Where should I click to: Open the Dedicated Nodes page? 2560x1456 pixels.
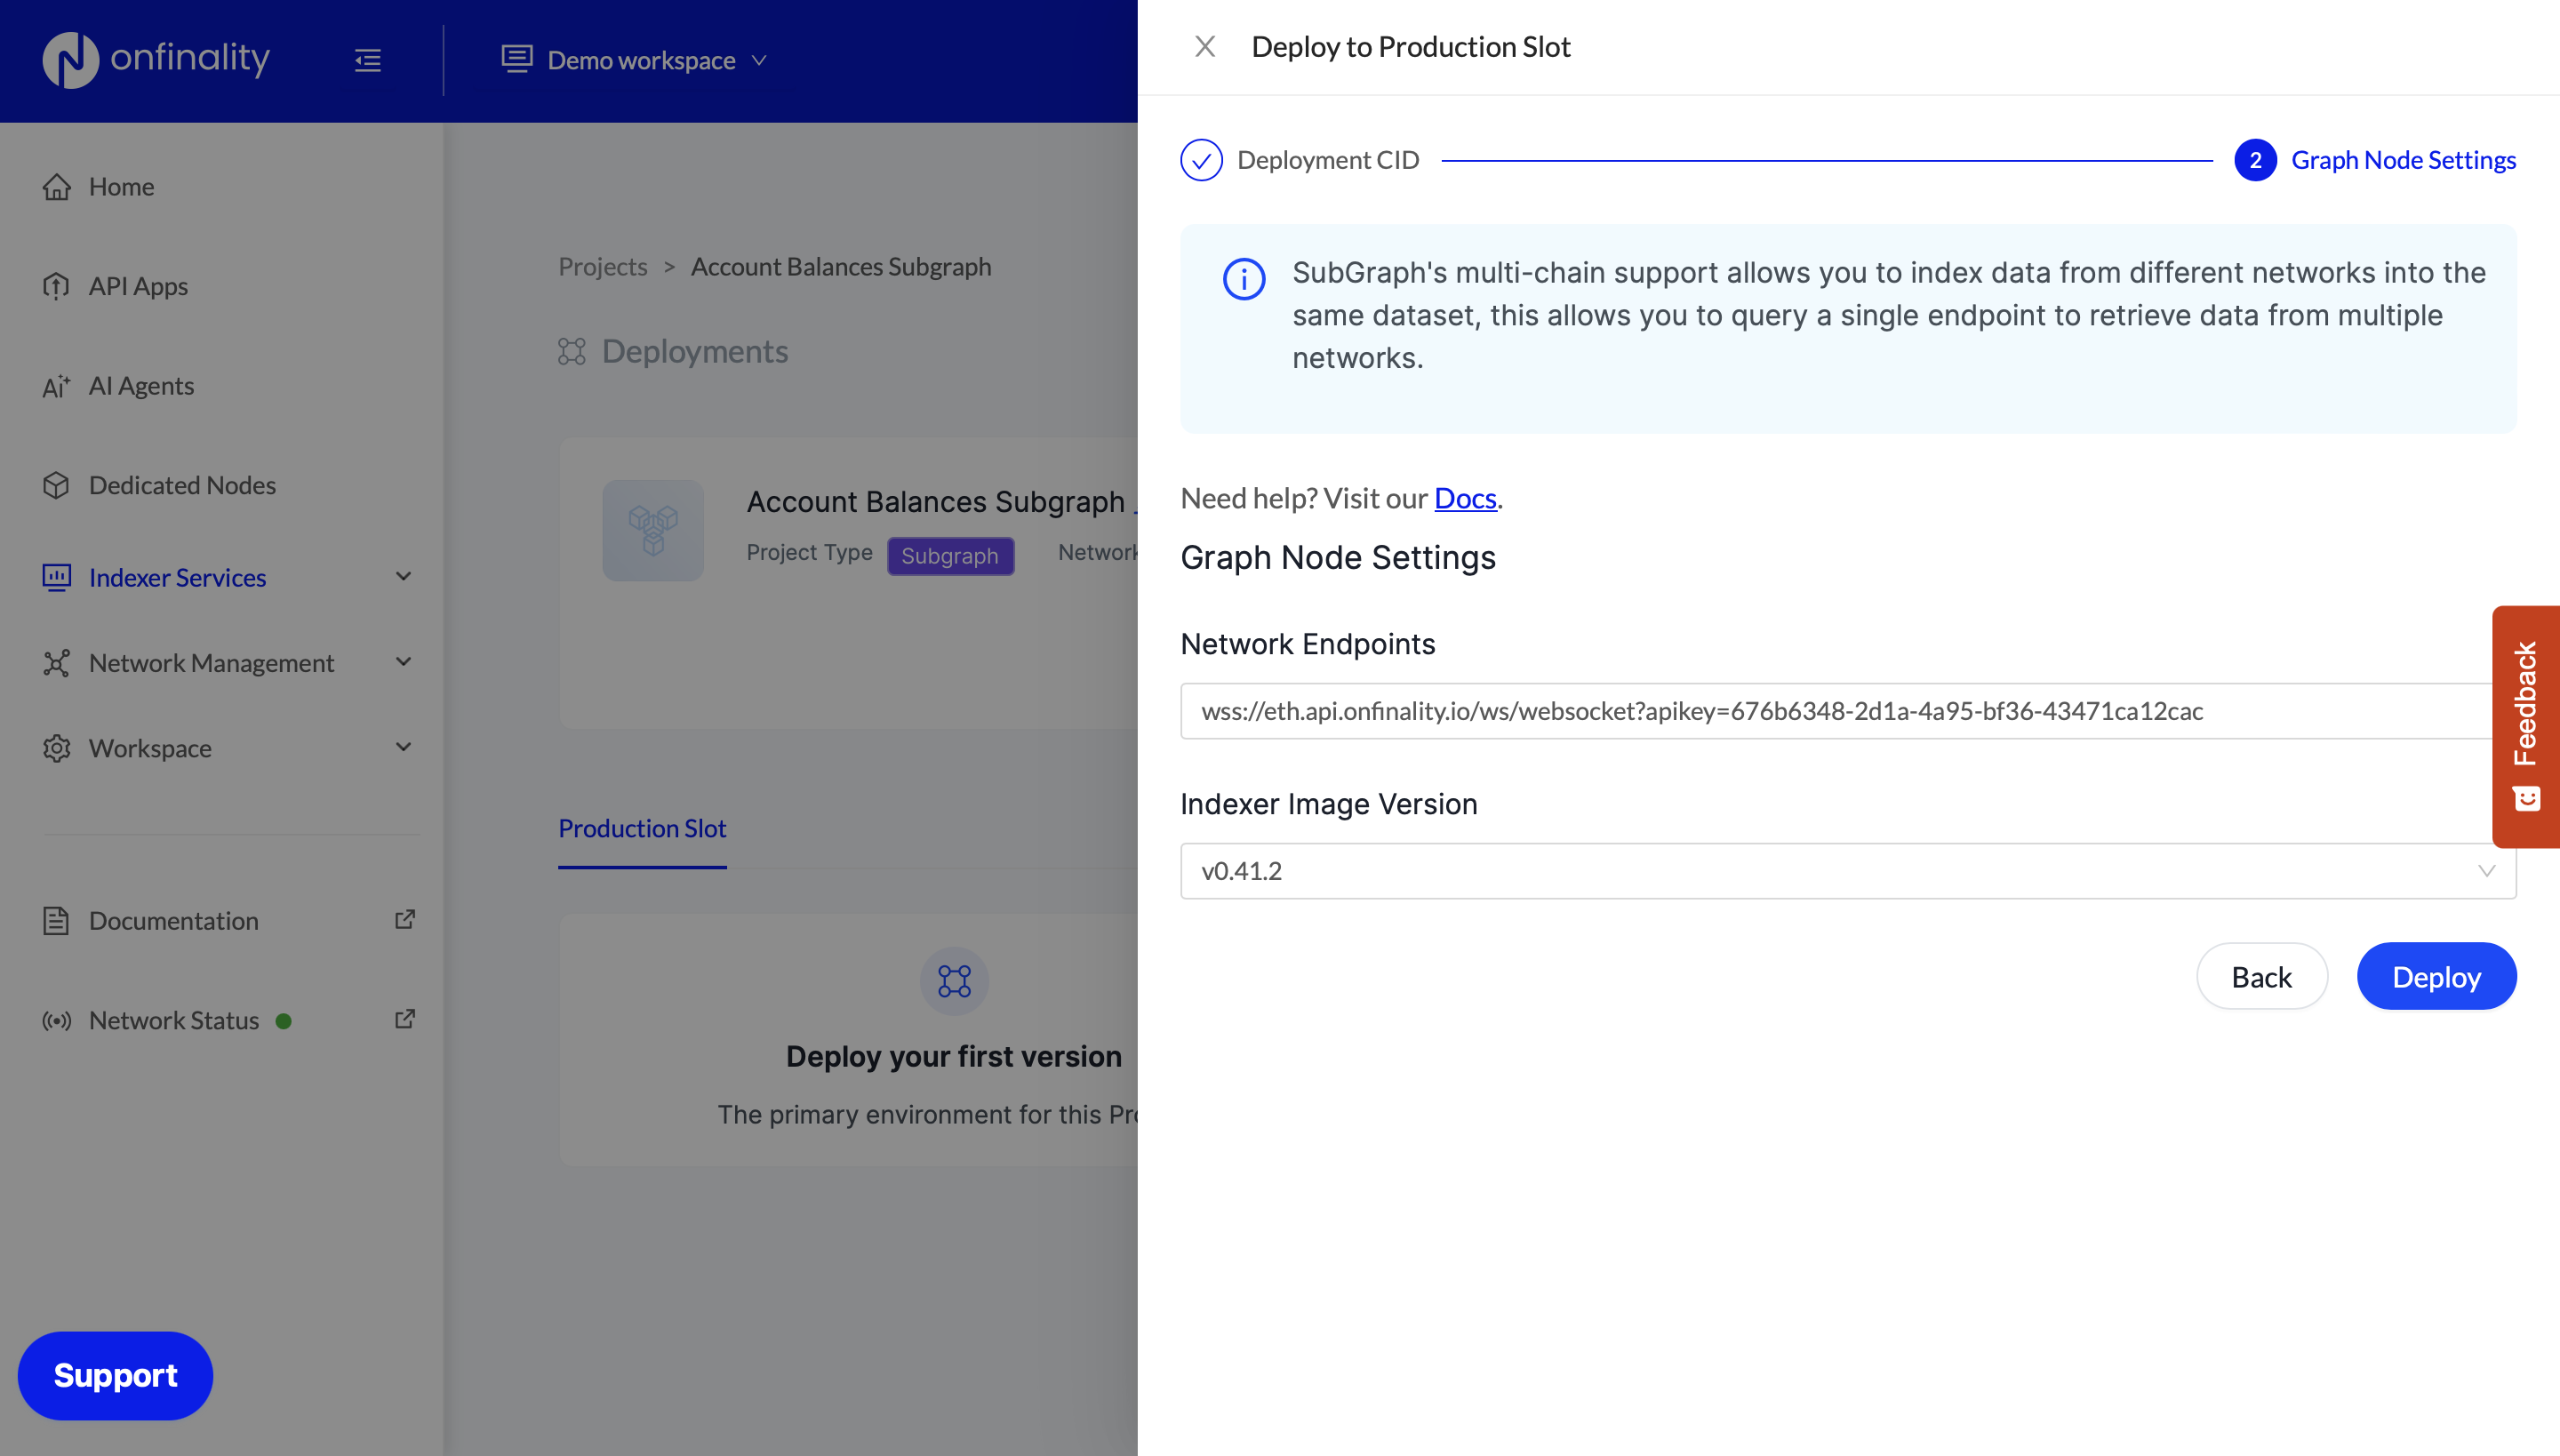pyautogui.click(x=182, y=485)
